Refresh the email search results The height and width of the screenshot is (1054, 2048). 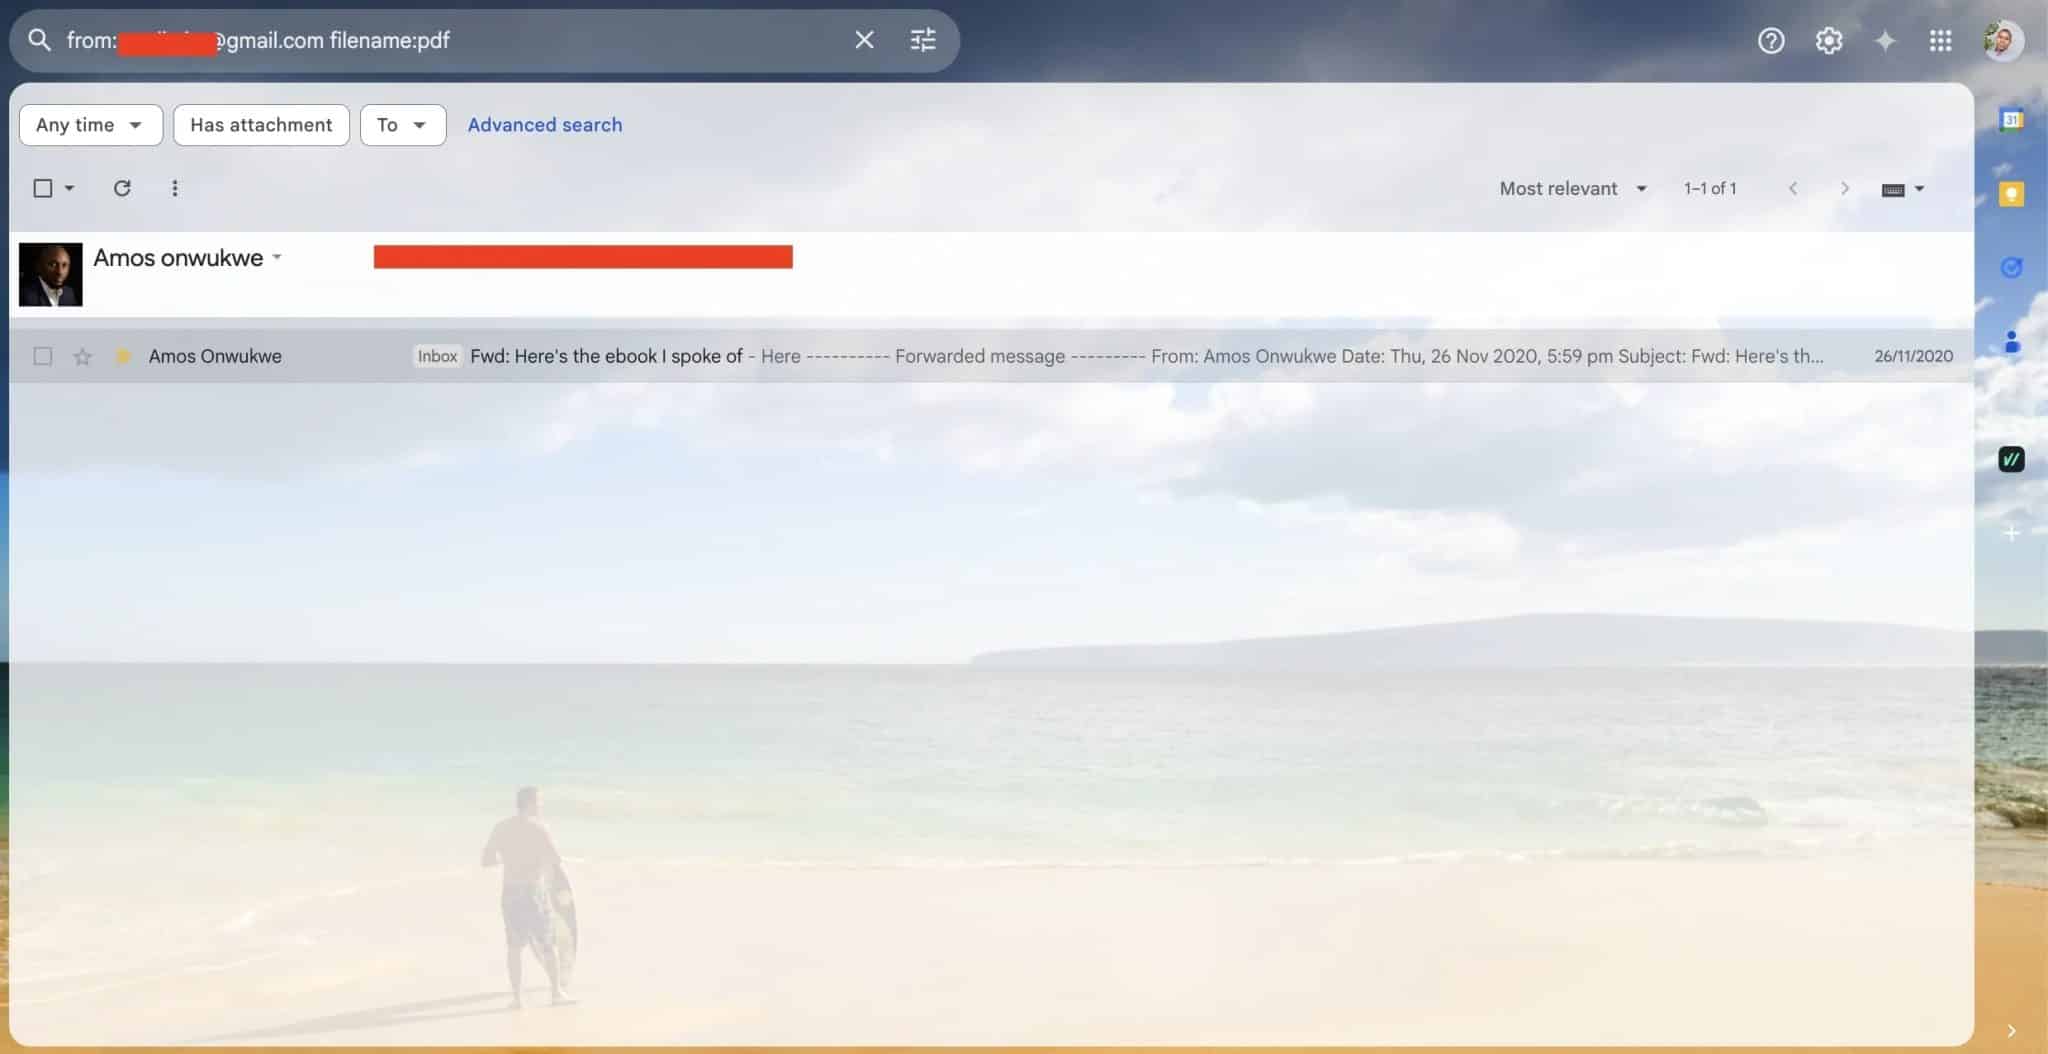(122, 188)
